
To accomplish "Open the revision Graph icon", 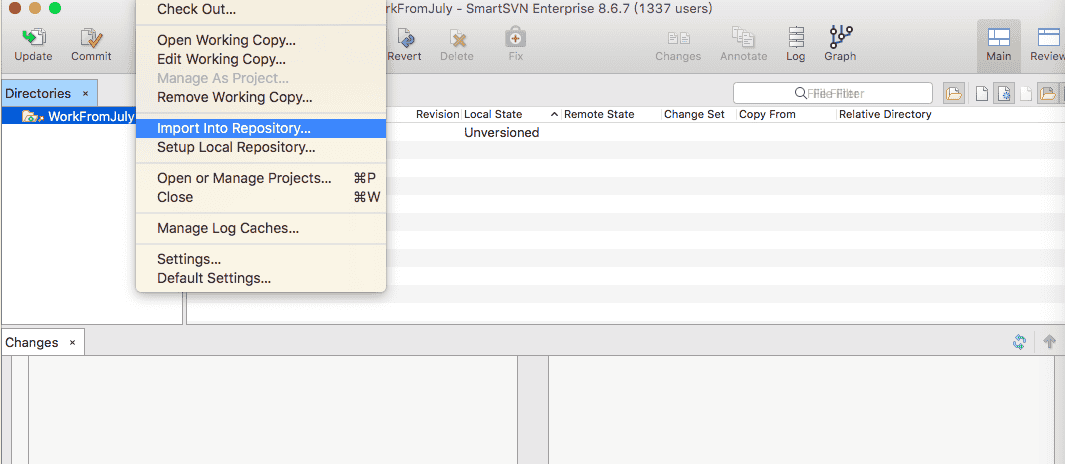I will coord(841,37).
